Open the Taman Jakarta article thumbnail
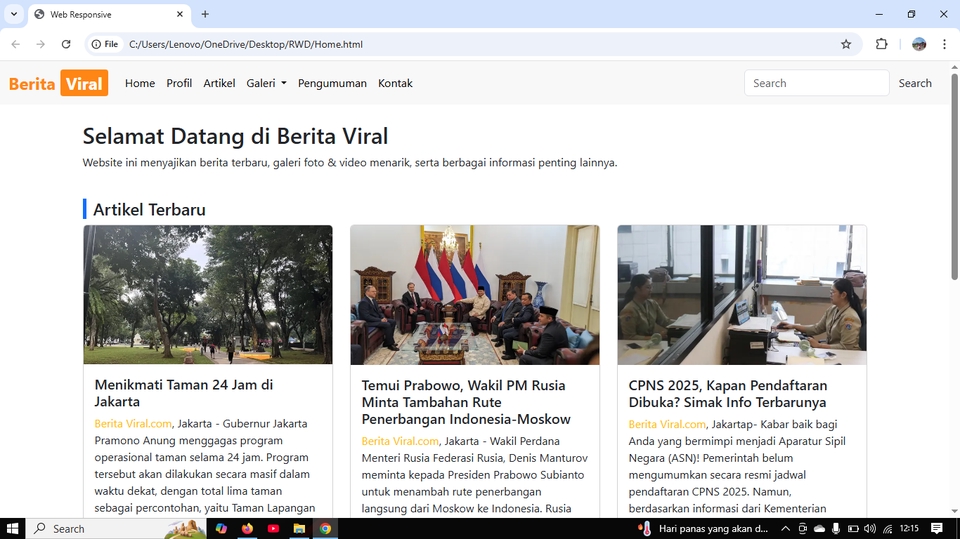The image size is (960, 539). click(208, 294)
